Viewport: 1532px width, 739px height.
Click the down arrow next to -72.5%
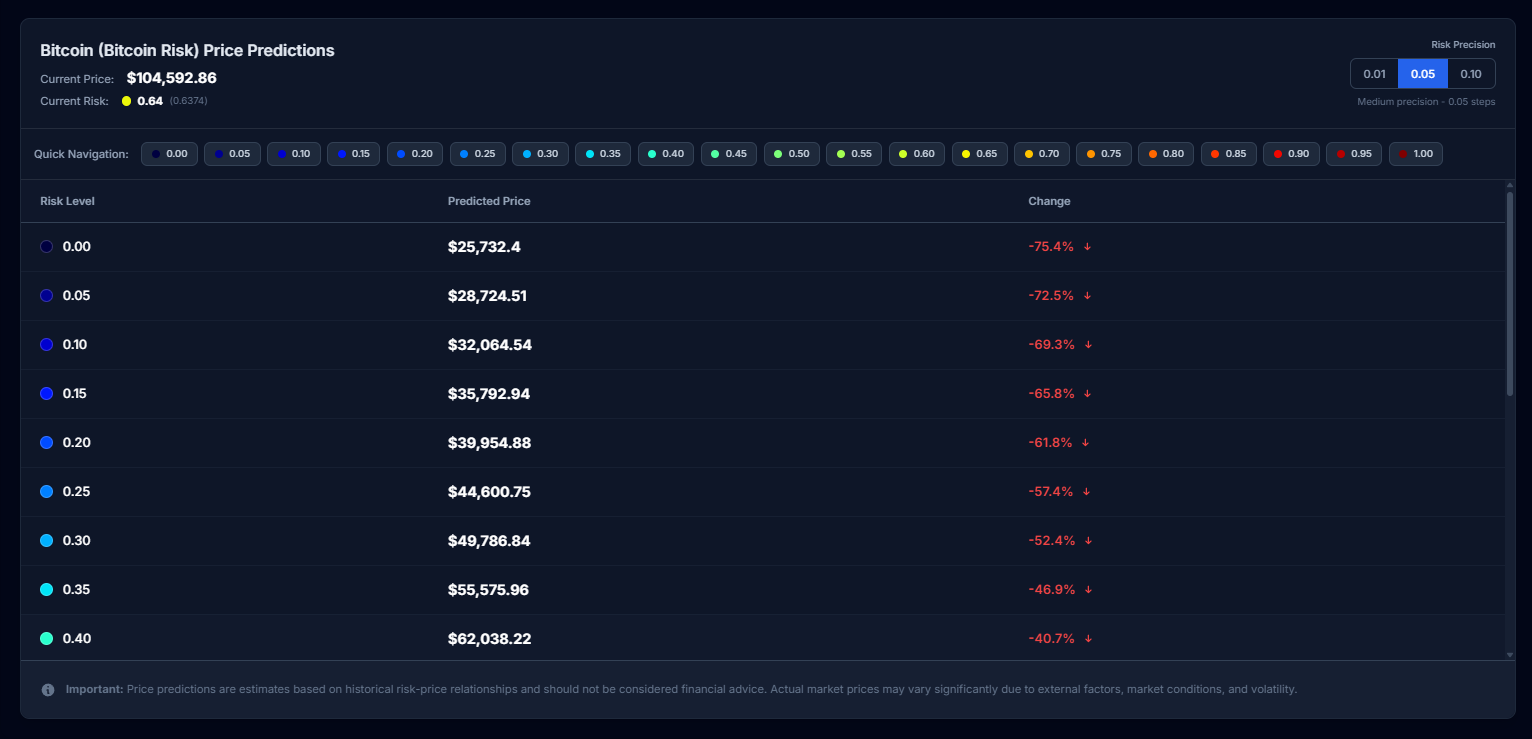pyautogui.click(x=1087, y=296)
